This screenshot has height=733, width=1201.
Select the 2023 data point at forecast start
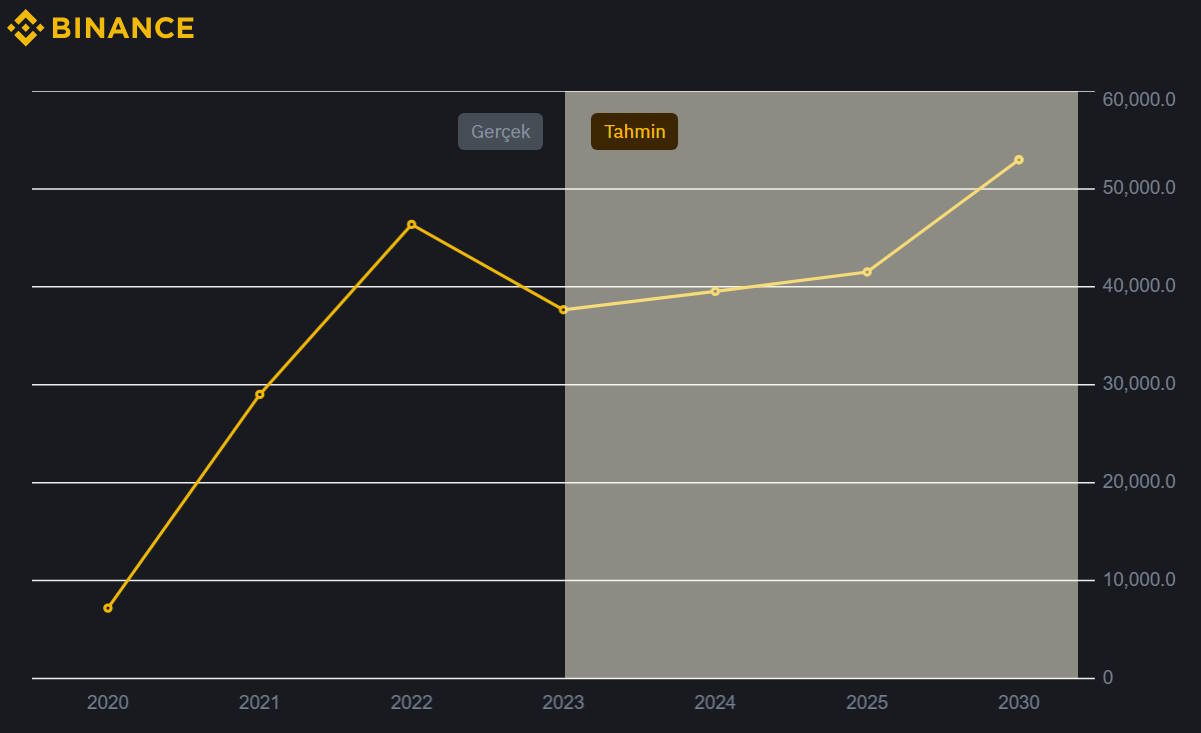(x=563, y=310)
